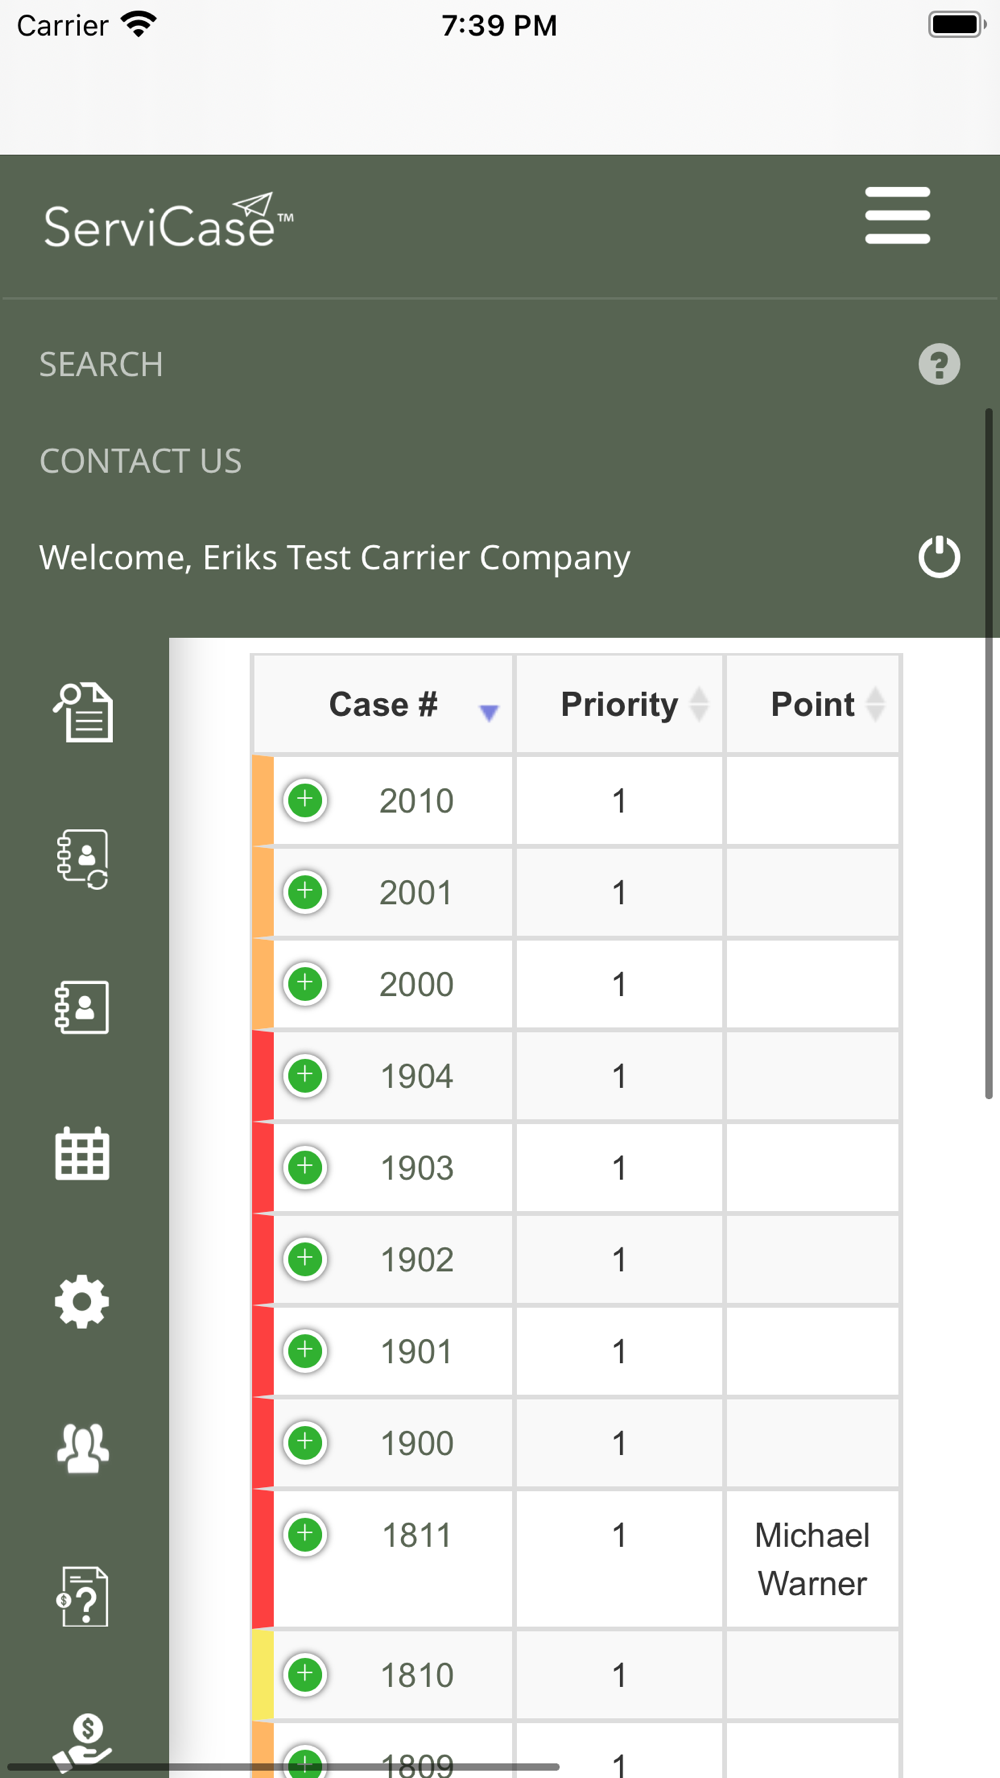This screenshot has width=1000, height=1778.
Task: Click the help question mark icon
Action: (939, 364)
